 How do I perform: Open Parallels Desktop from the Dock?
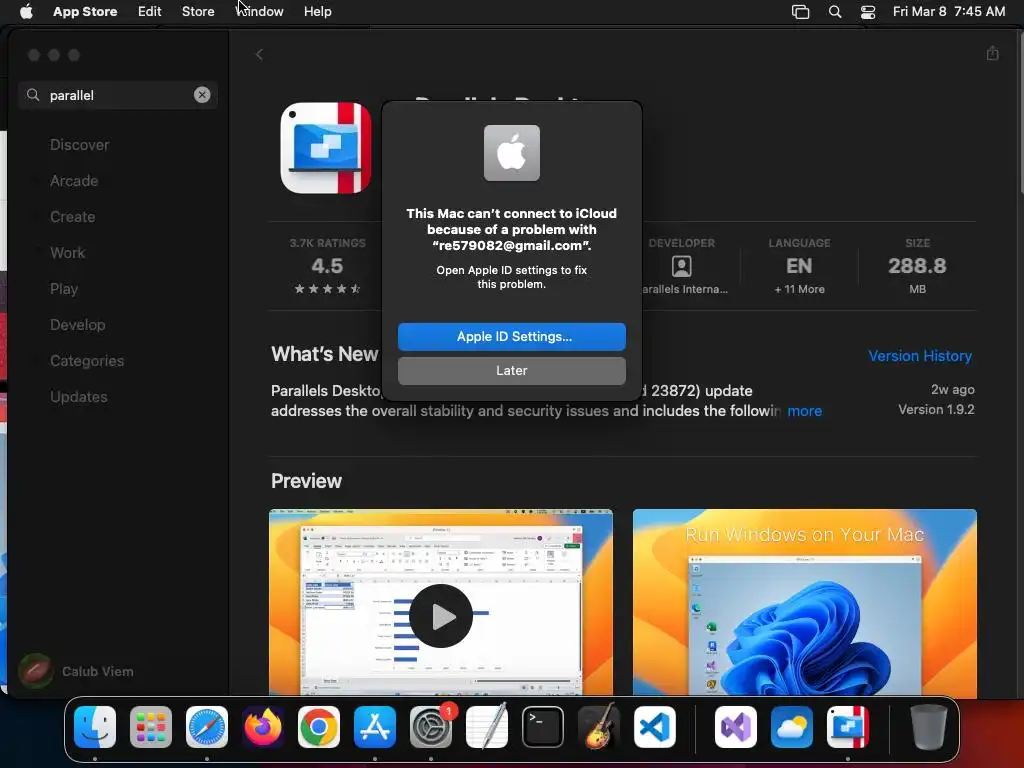click(x=848, y=727)
